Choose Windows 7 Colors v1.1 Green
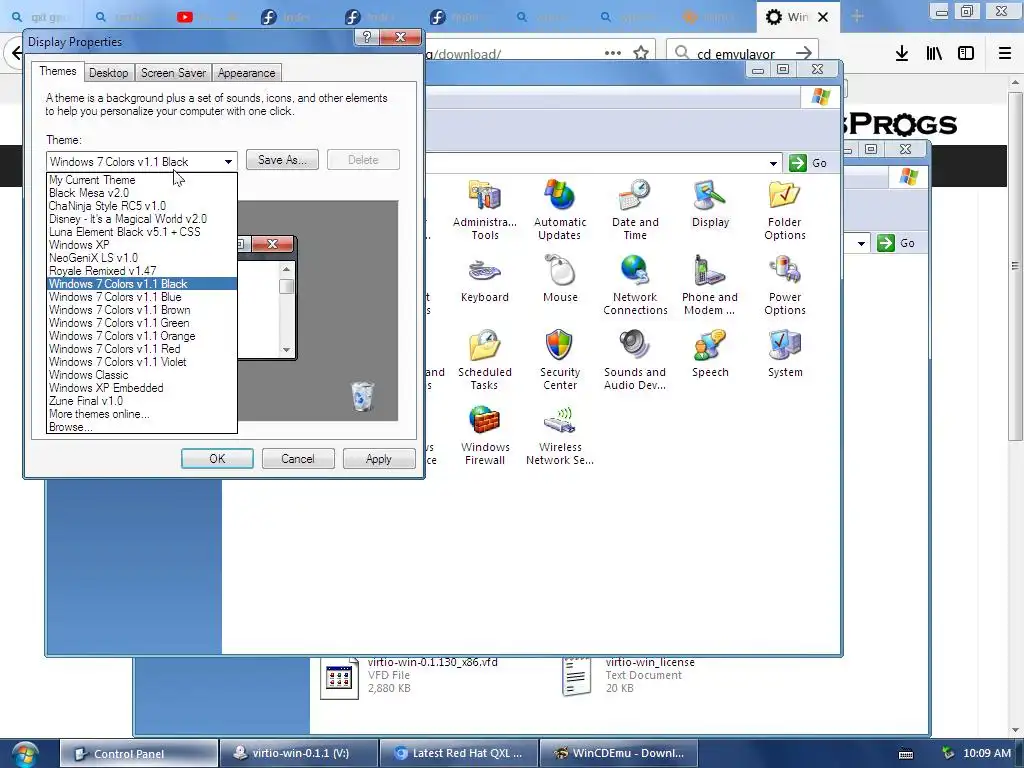 (142, 323)
